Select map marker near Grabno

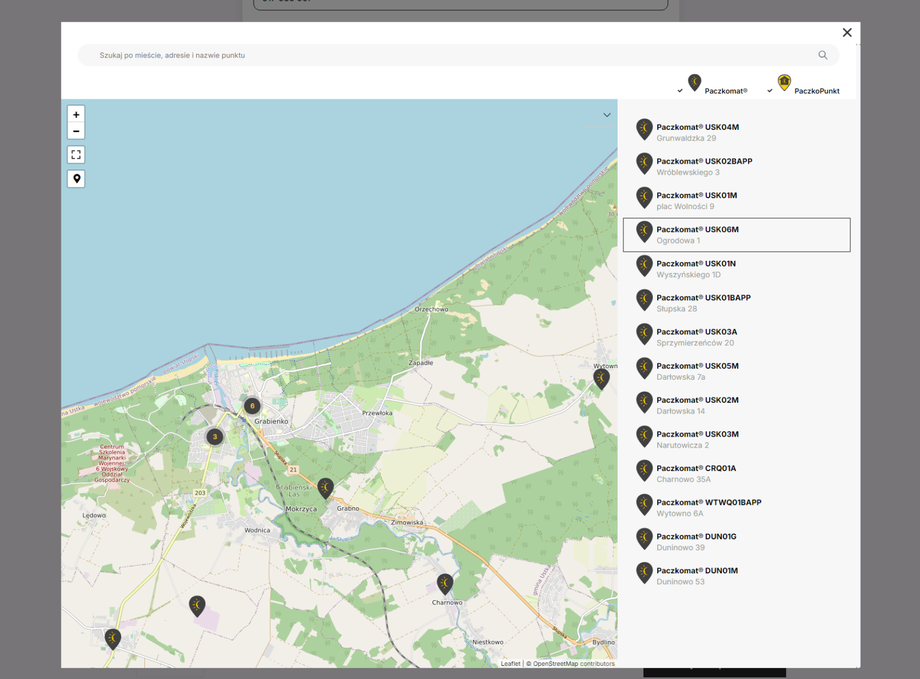coord(326,488)
